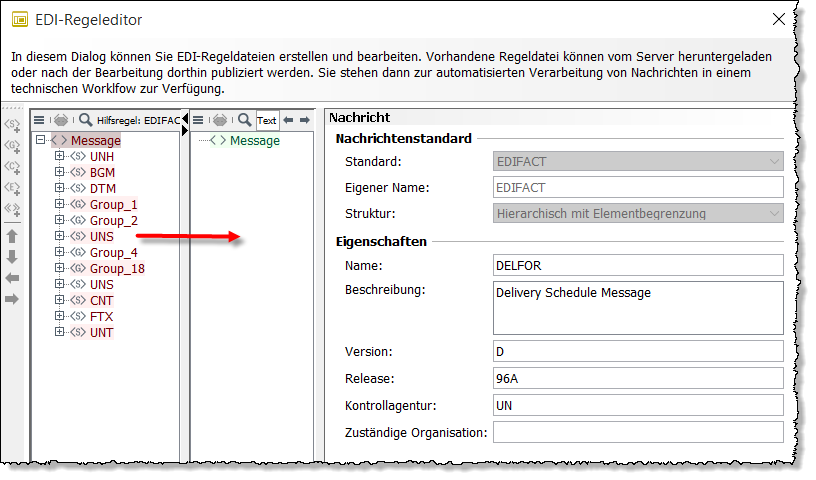Click the sidebar right arrow icon
Screen dimensions: 816x480
12,299
